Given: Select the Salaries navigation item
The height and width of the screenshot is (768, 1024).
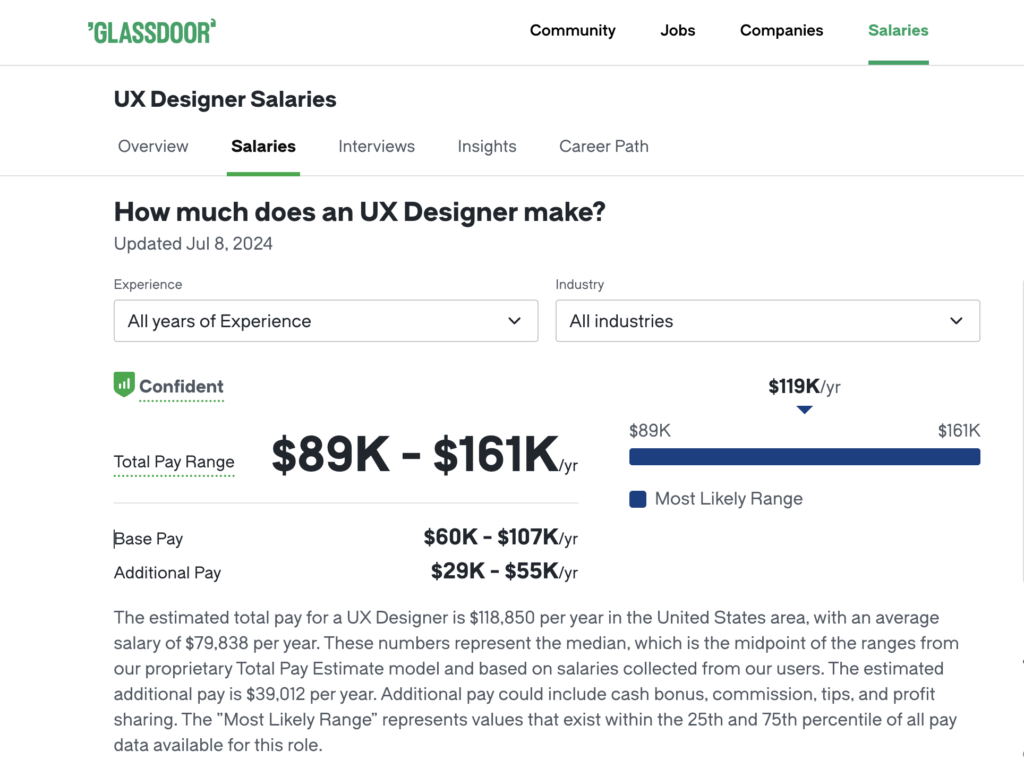Looking at the screenshot, I should [x=898, y=30].
